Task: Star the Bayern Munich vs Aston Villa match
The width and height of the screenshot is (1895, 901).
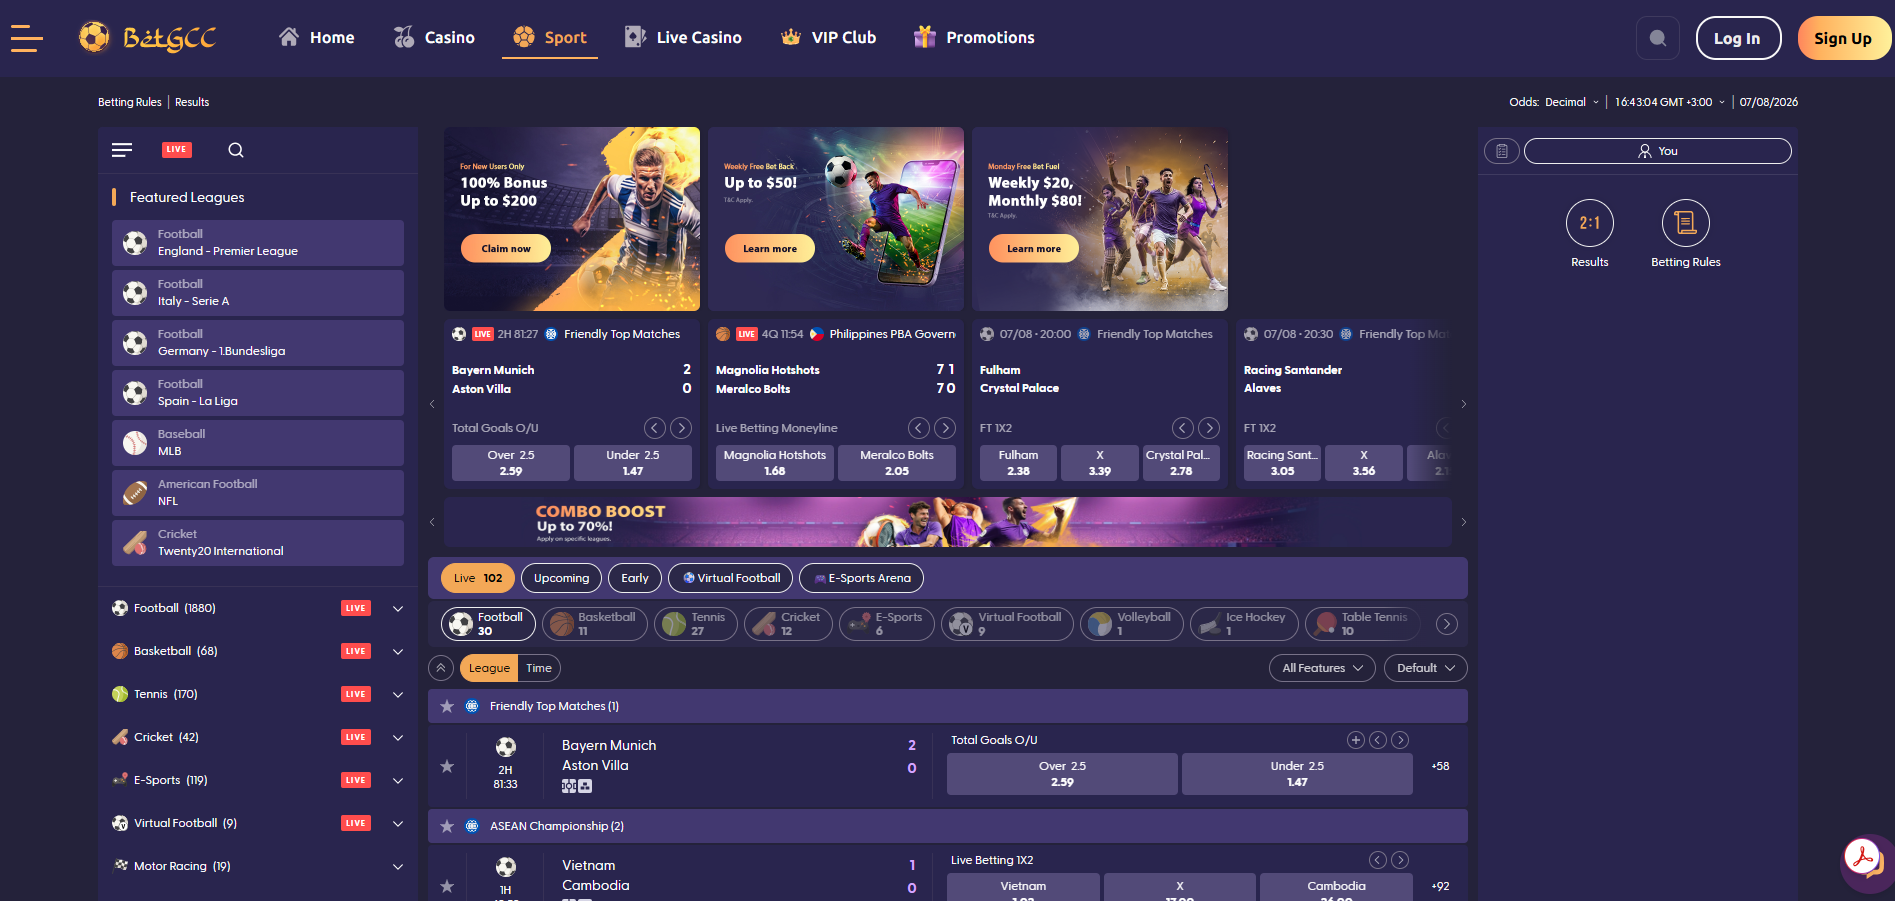Action: click(447, 766)
